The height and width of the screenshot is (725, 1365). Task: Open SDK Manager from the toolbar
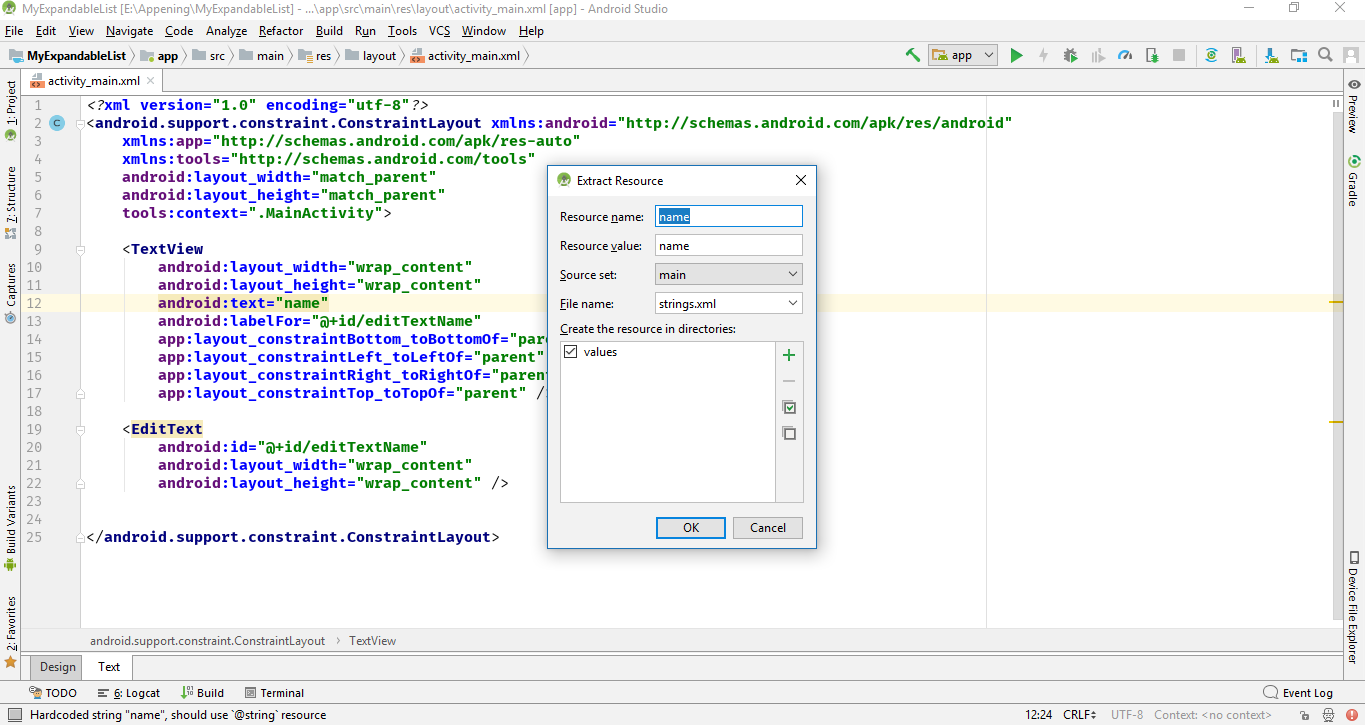tap(1270, 56)
